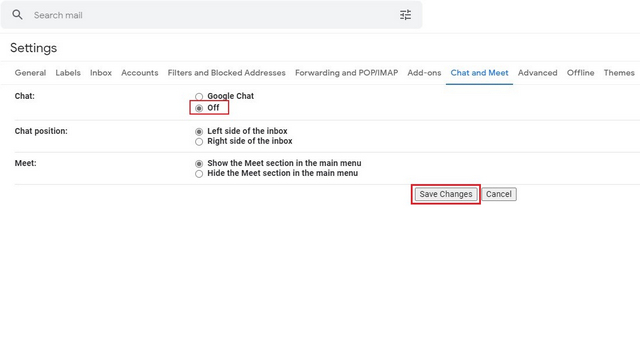Screen dimensions: 640x360
Task: Open the Accounts tab
Action: pos(140,73)
